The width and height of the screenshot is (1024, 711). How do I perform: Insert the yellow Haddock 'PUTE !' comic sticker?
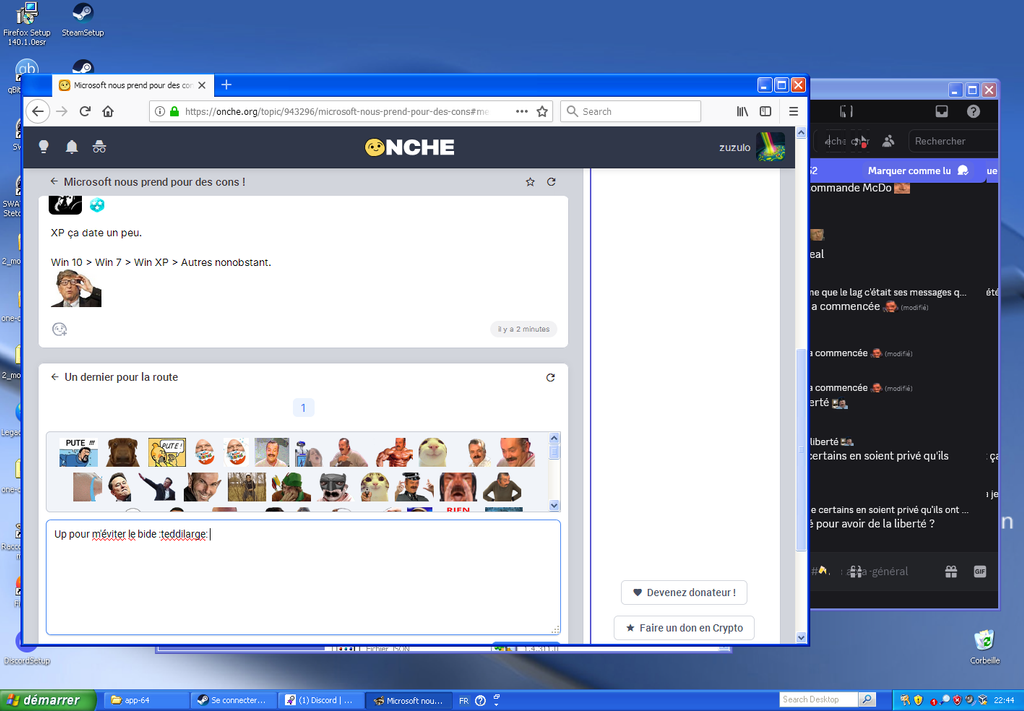pyautogui.click(x=167, y=452)
